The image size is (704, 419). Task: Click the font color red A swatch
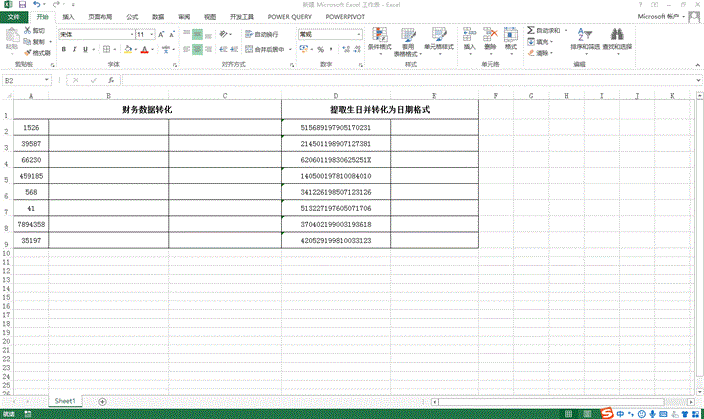click(x=144, y=49)
